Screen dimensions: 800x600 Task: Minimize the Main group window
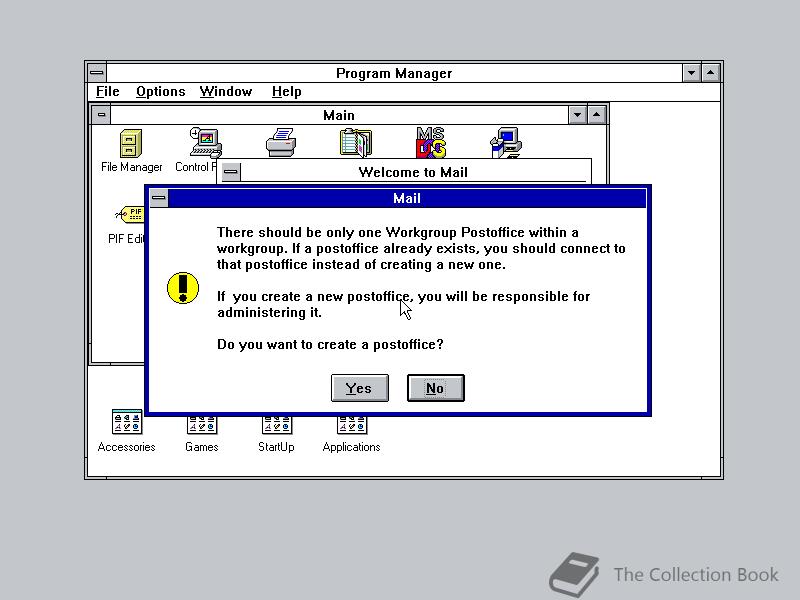point(577,115)
